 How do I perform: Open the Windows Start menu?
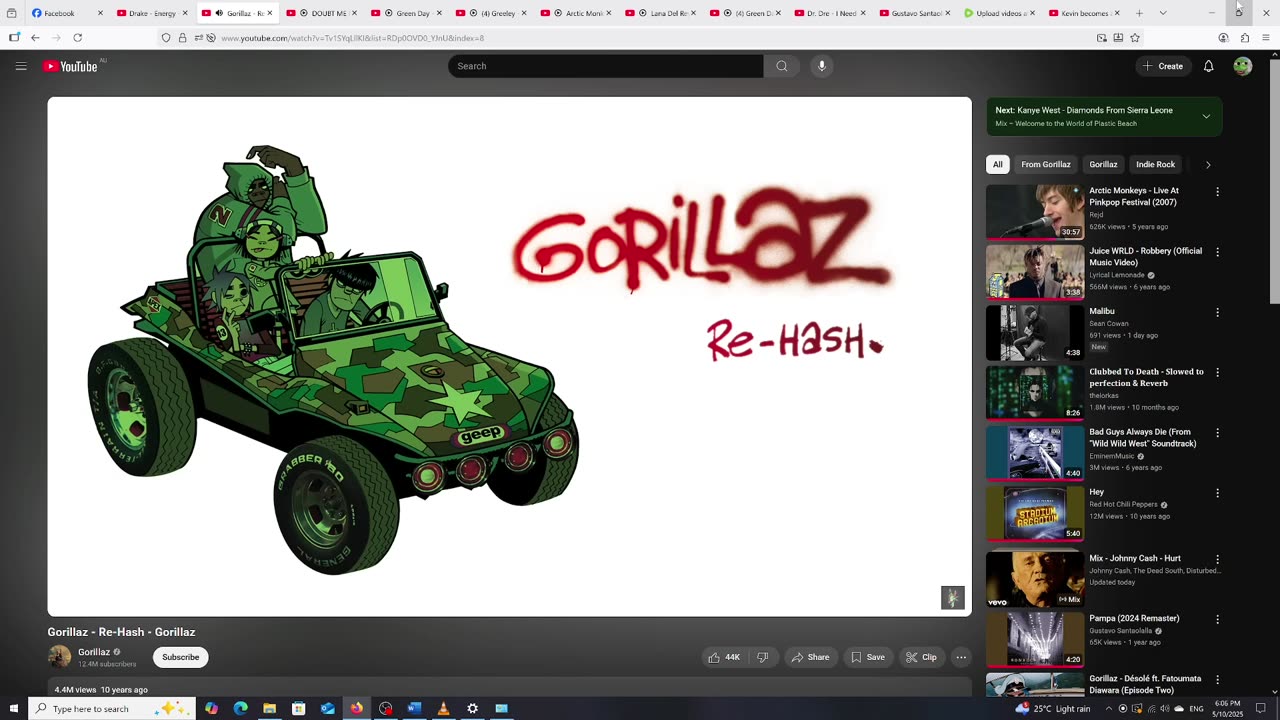[13, 708]
